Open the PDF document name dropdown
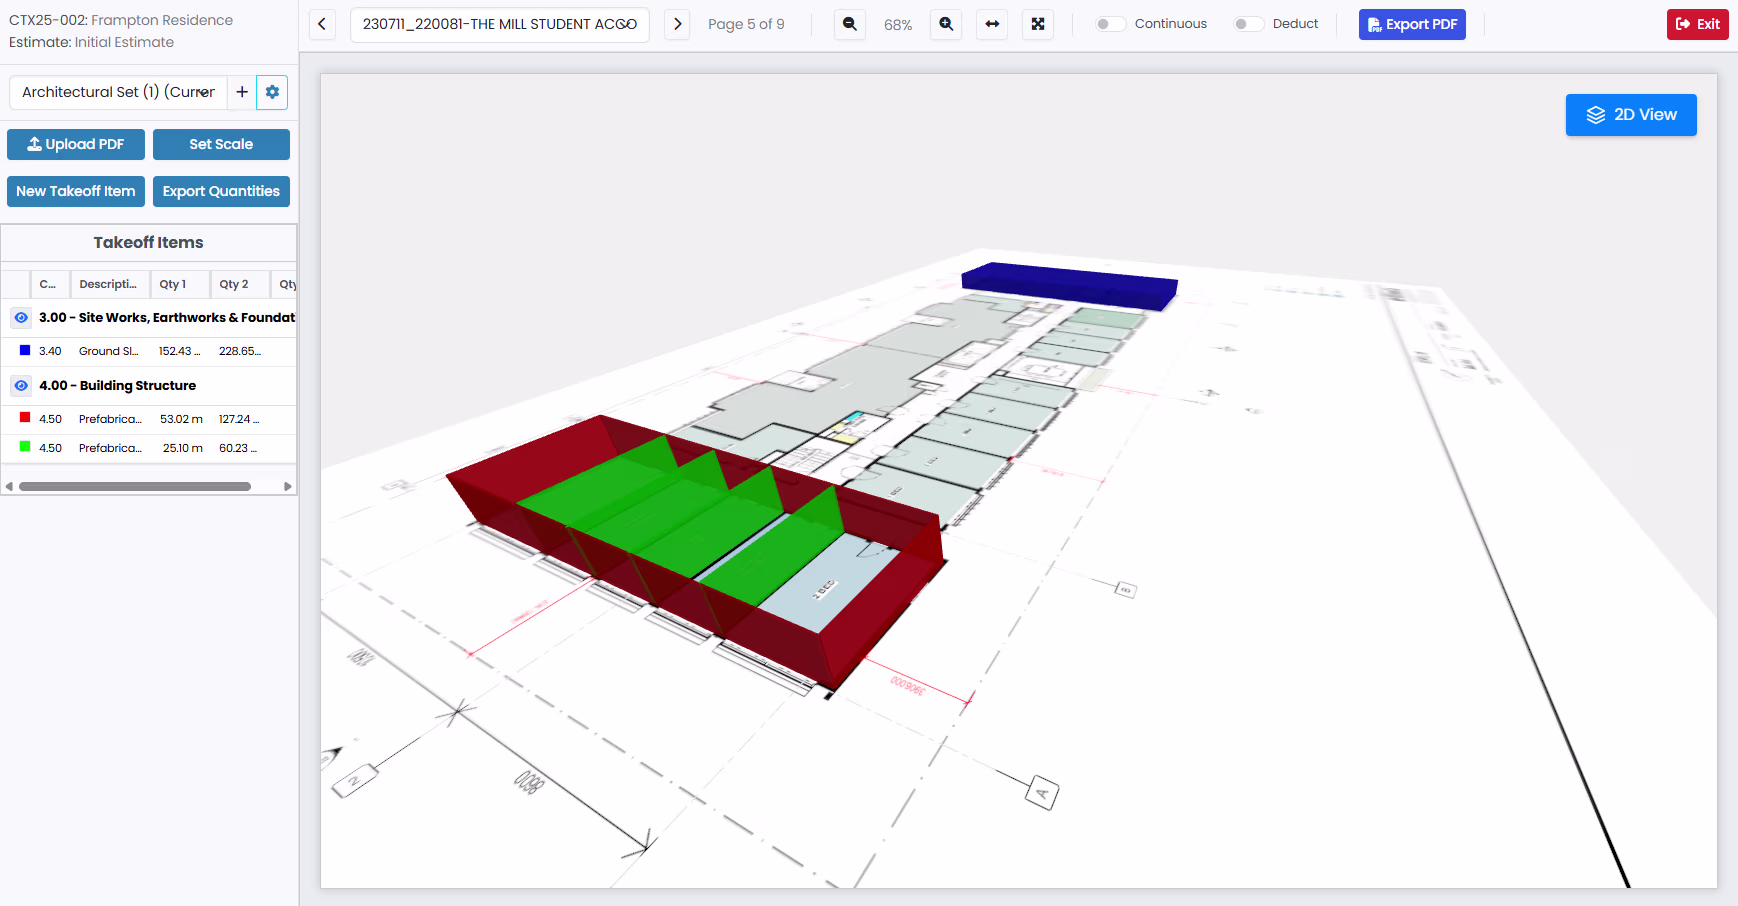Screen dimensions: 1738x906 500,24
